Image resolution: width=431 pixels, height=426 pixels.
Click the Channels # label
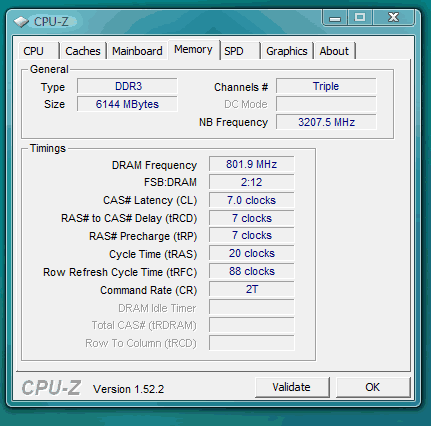tap(241, 87)
